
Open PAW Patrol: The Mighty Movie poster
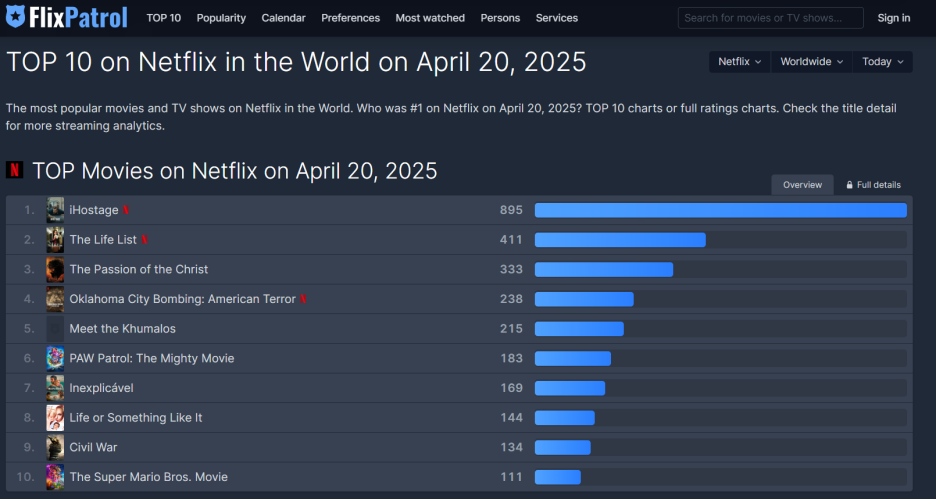(55, 358)
